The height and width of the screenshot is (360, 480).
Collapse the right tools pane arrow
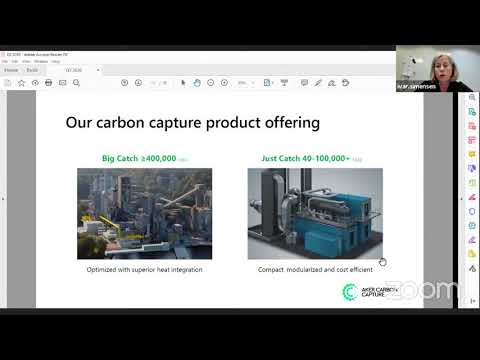462,199
